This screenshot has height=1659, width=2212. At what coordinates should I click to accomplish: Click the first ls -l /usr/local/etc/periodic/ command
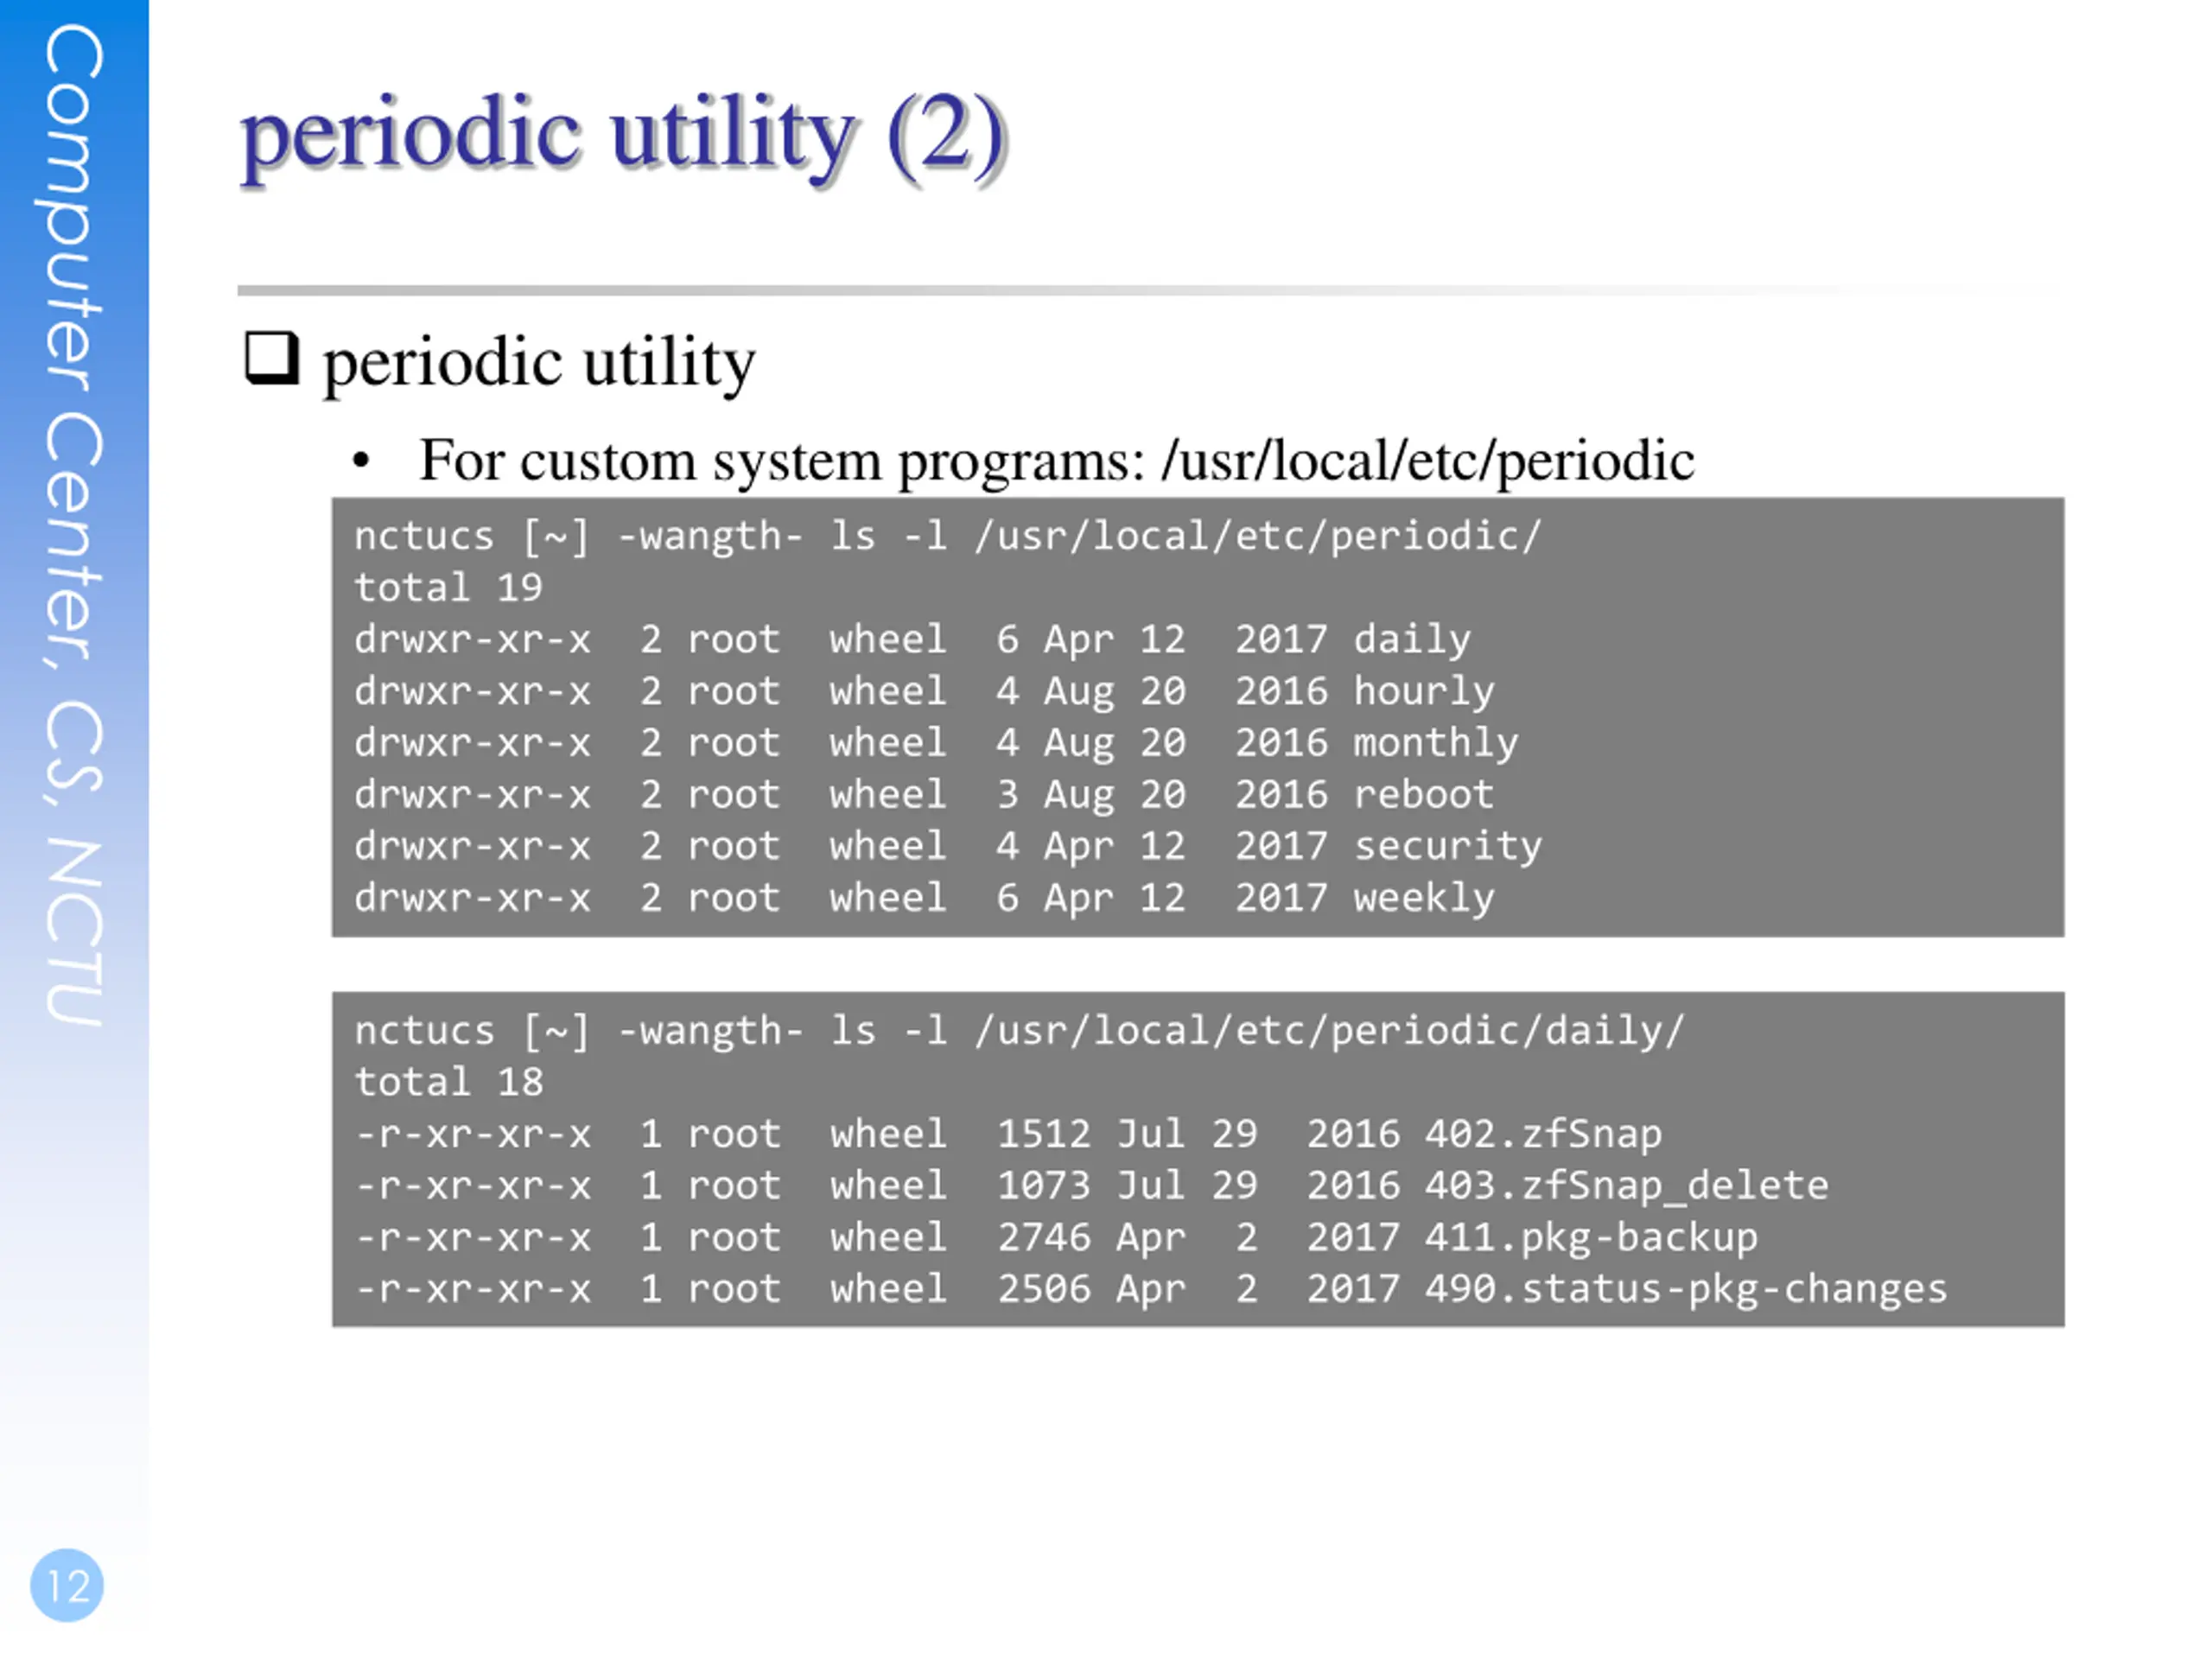(1186, 537)
